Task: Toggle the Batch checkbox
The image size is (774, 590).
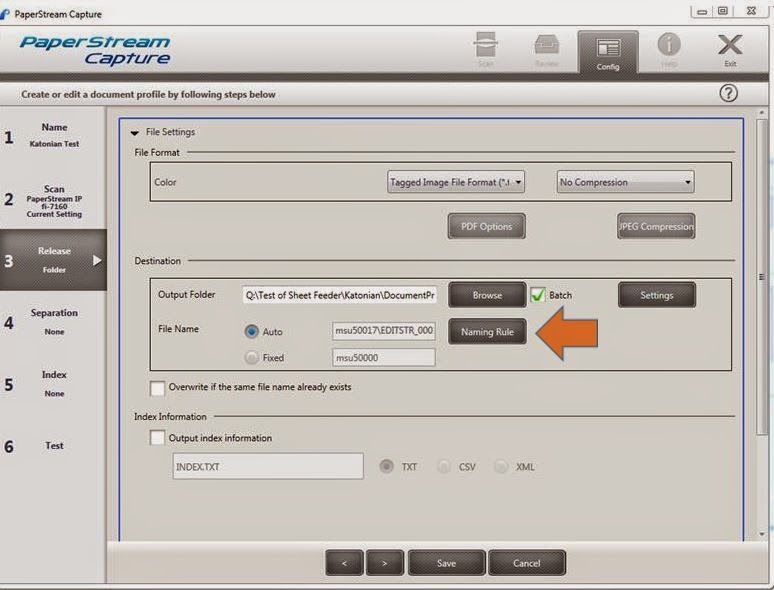Action: [538, 295]
